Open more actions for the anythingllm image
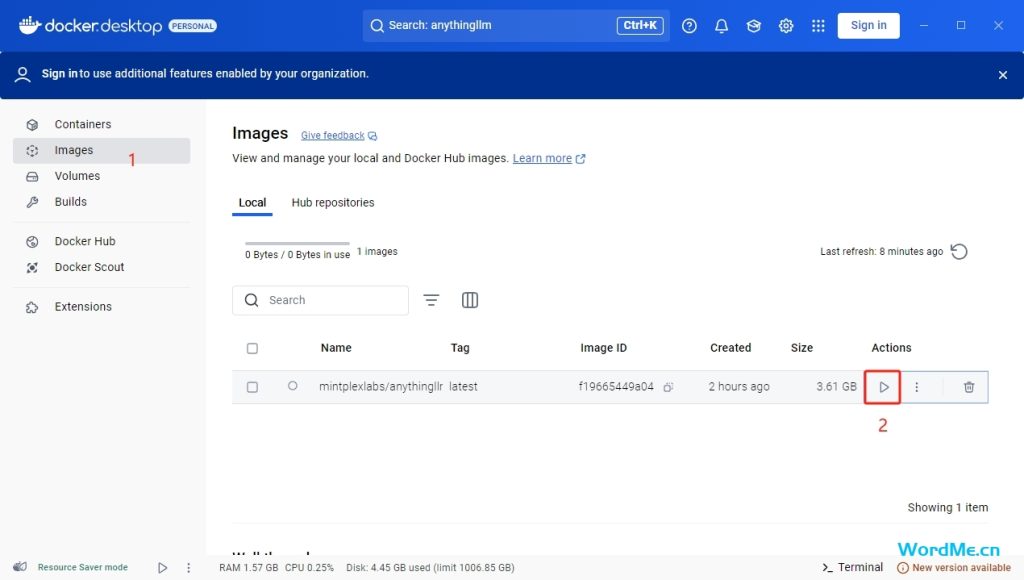The image size is (1024, 580). [x=916, y=387]
